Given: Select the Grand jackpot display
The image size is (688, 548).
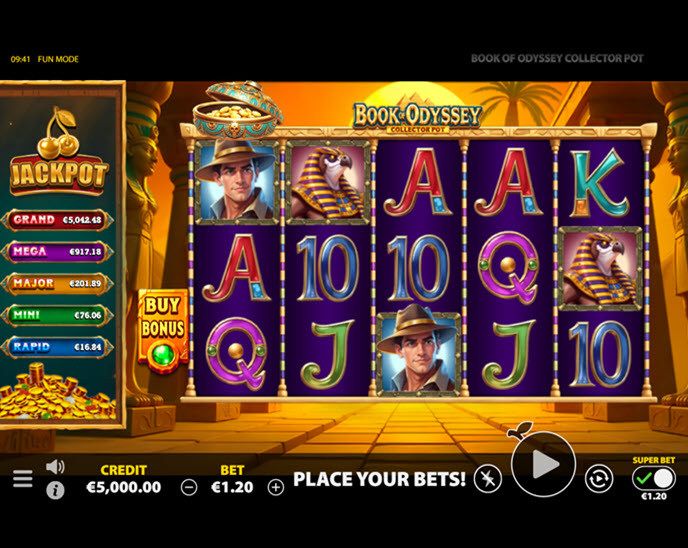Looking at the screenshot, I should click(x=57, y=220).
